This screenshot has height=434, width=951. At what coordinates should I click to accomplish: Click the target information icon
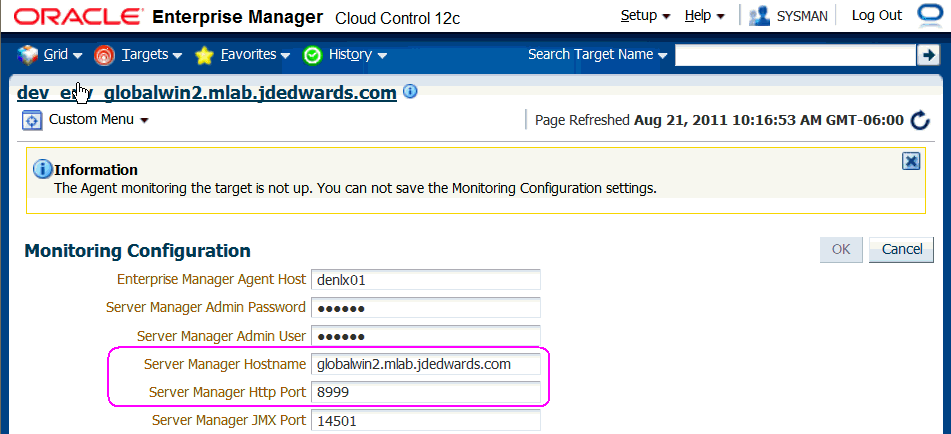click(x=410, y=92)
